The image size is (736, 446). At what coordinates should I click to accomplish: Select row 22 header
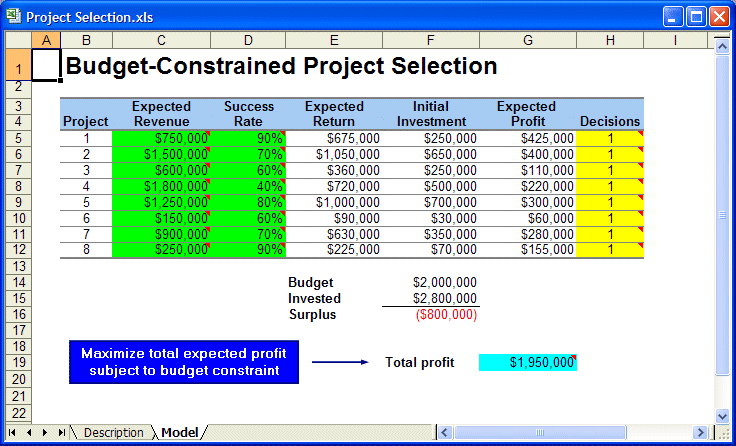(x=18, y=413)
